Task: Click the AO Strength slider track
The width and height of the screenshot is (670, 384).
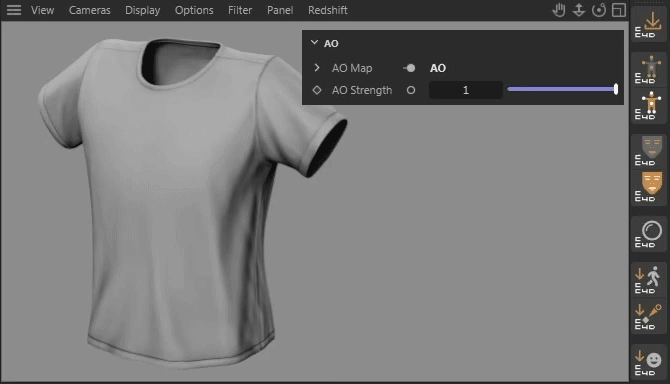Action: click(562, 89)
